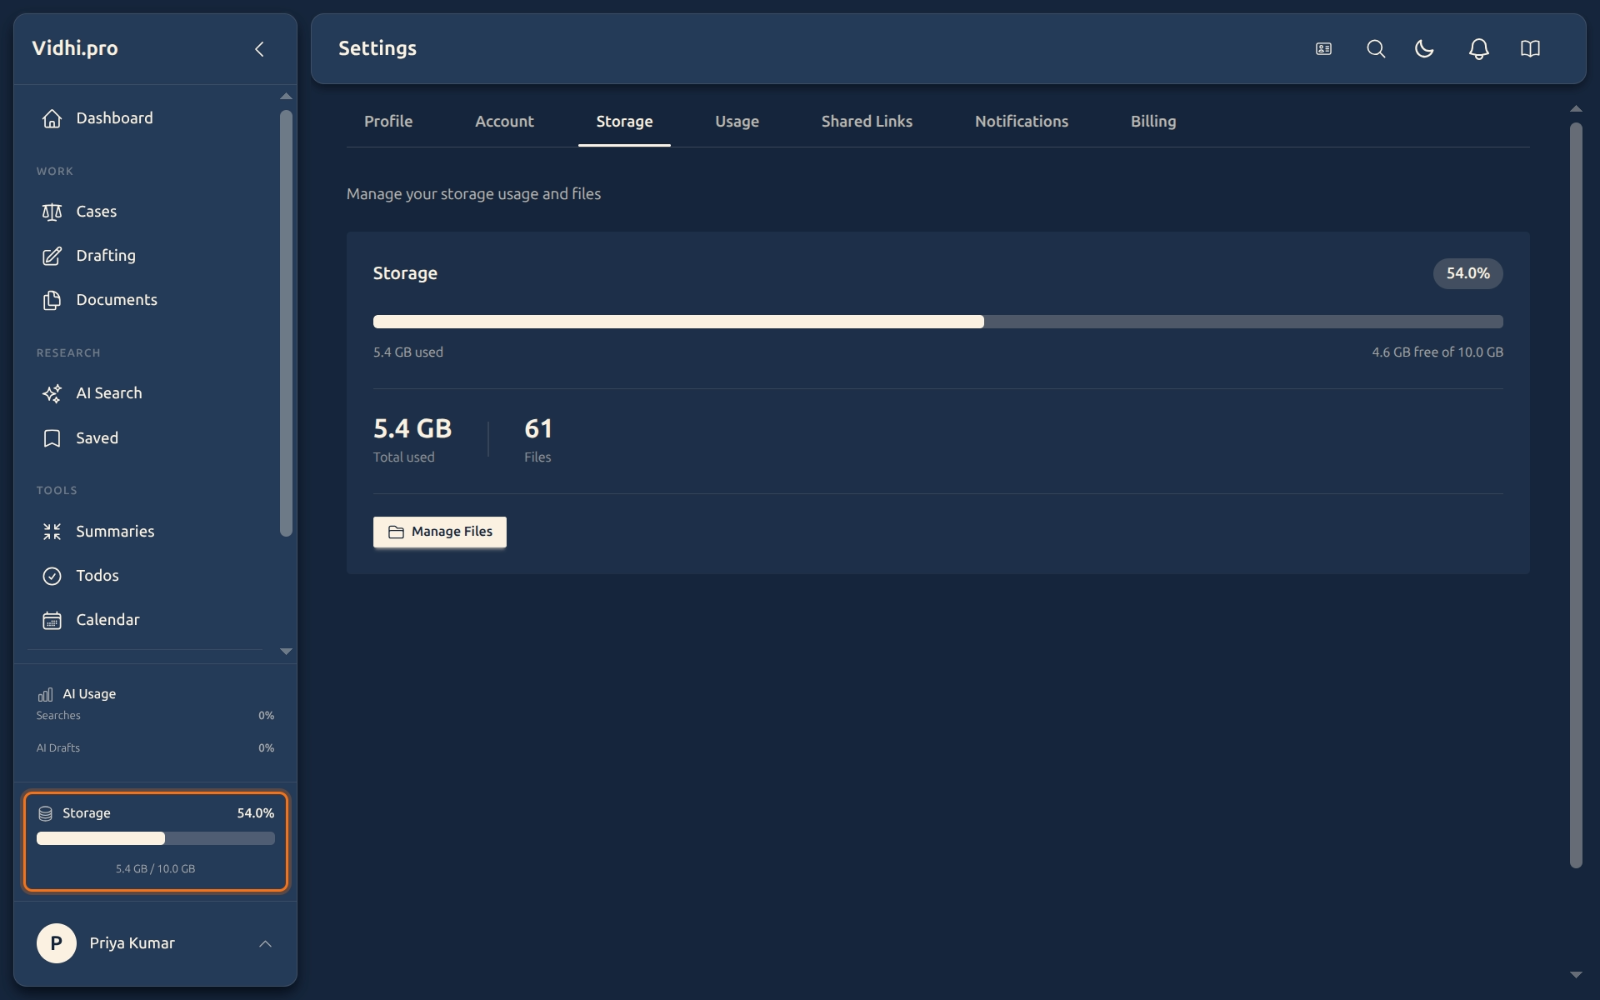Open the Calendar label in sidebar
The image size is (1600, 1000).
(x=108, y=620)
